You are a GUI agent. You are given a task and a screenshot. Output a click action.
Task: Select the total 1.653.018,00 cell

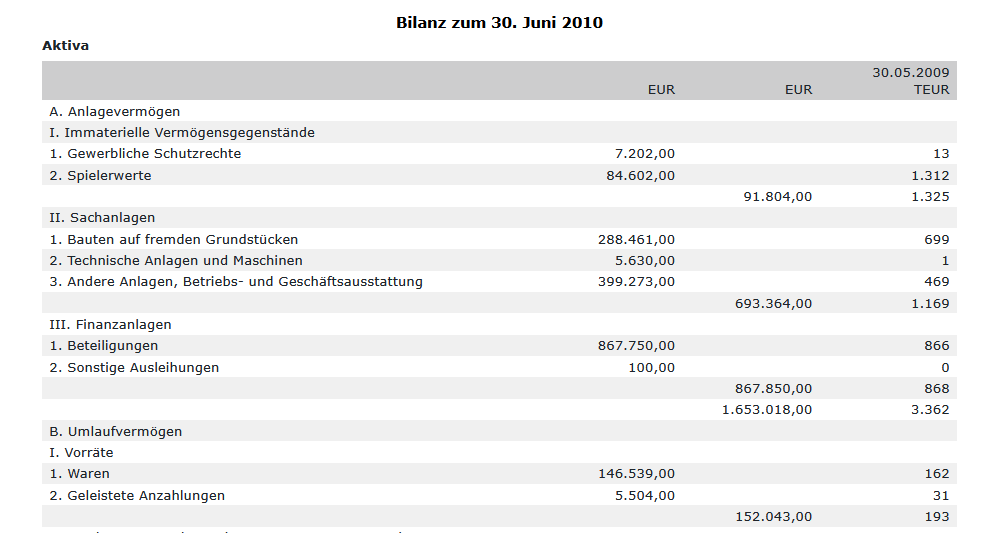point(767,409)
